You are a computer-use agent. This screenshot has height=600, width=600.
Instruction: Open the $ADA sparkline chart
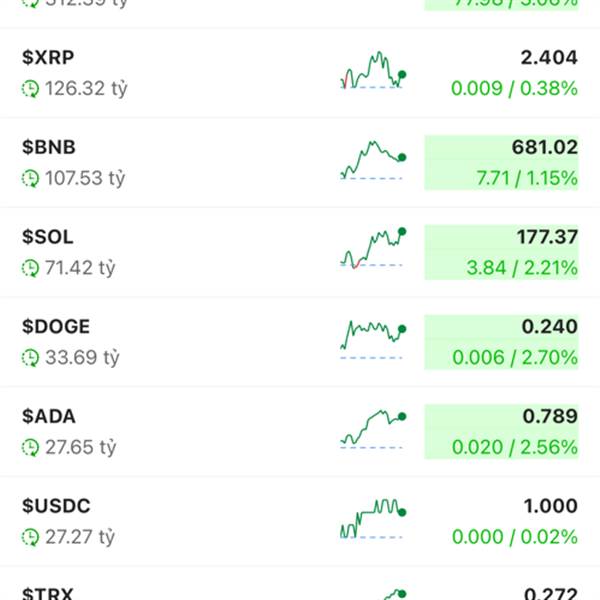pyautogui.click(x=373, y=429)
